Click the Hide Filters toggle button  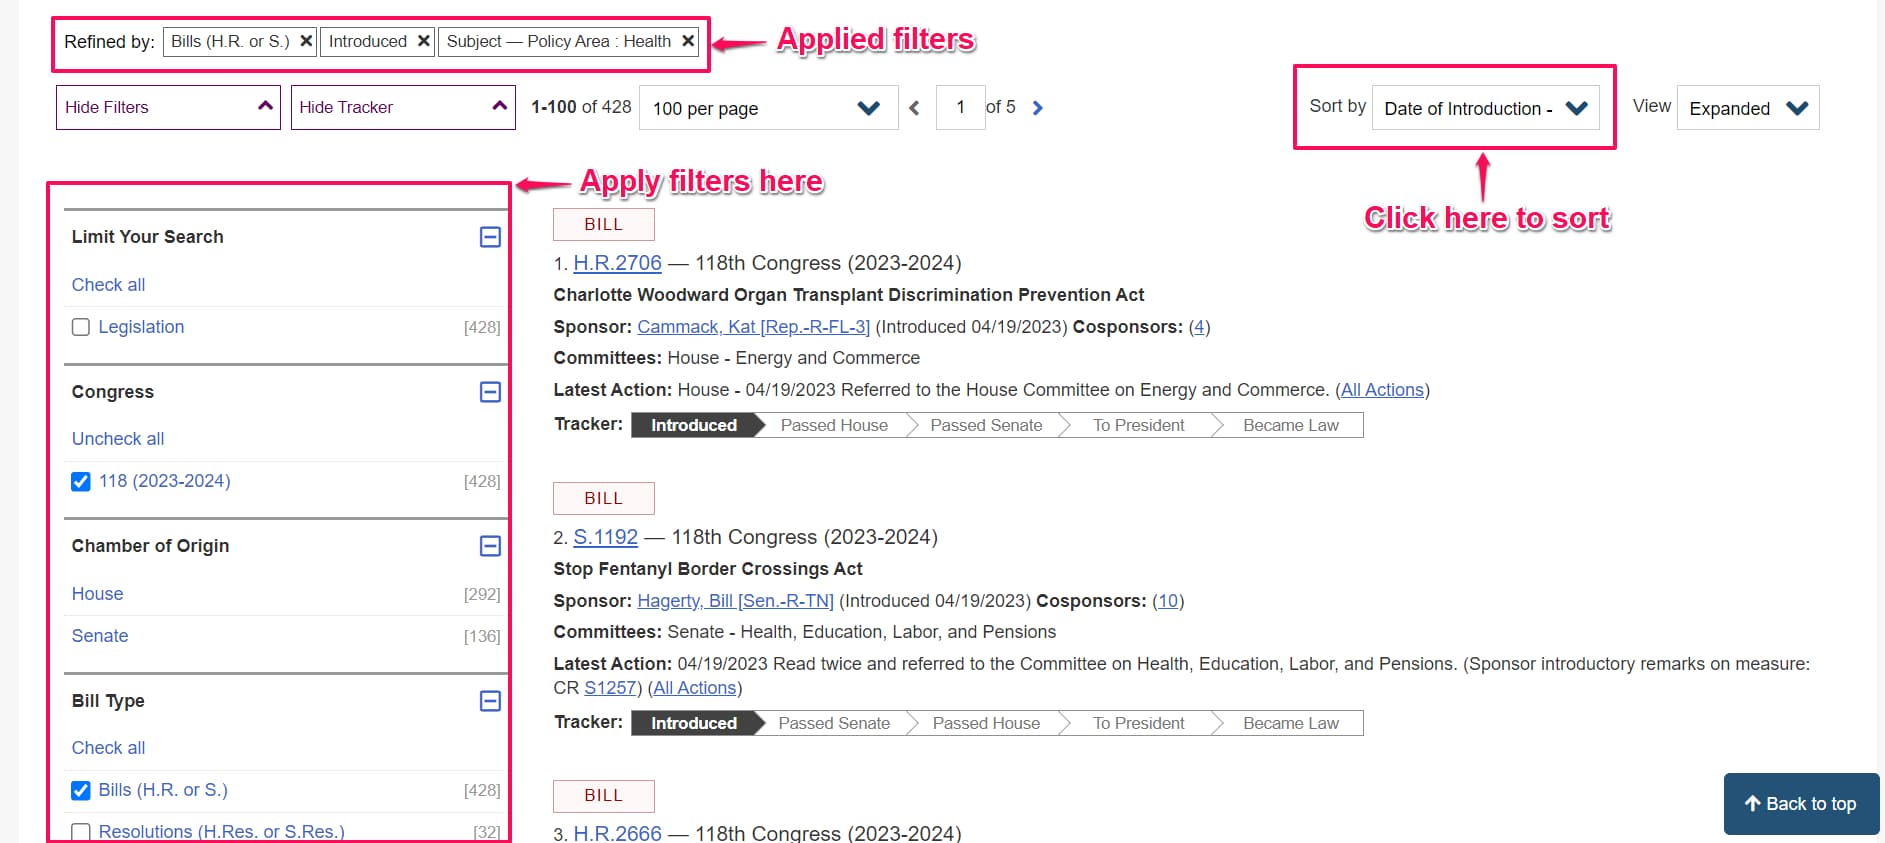pyautogui.click(x=168, y=107)
